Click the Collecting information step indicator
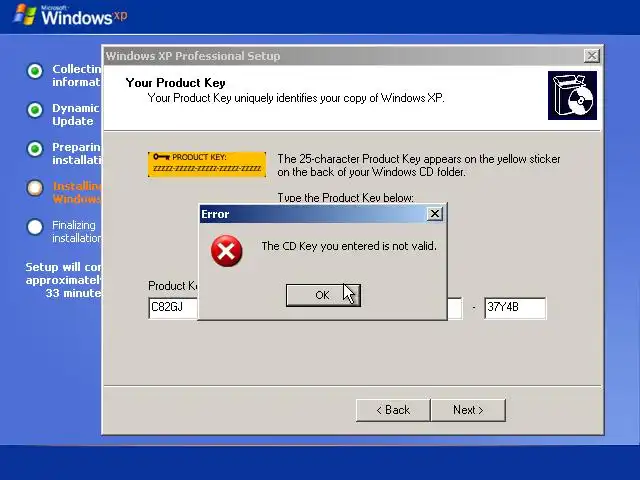640x480 pixels. pyautogui.click(x=35, y=71)
